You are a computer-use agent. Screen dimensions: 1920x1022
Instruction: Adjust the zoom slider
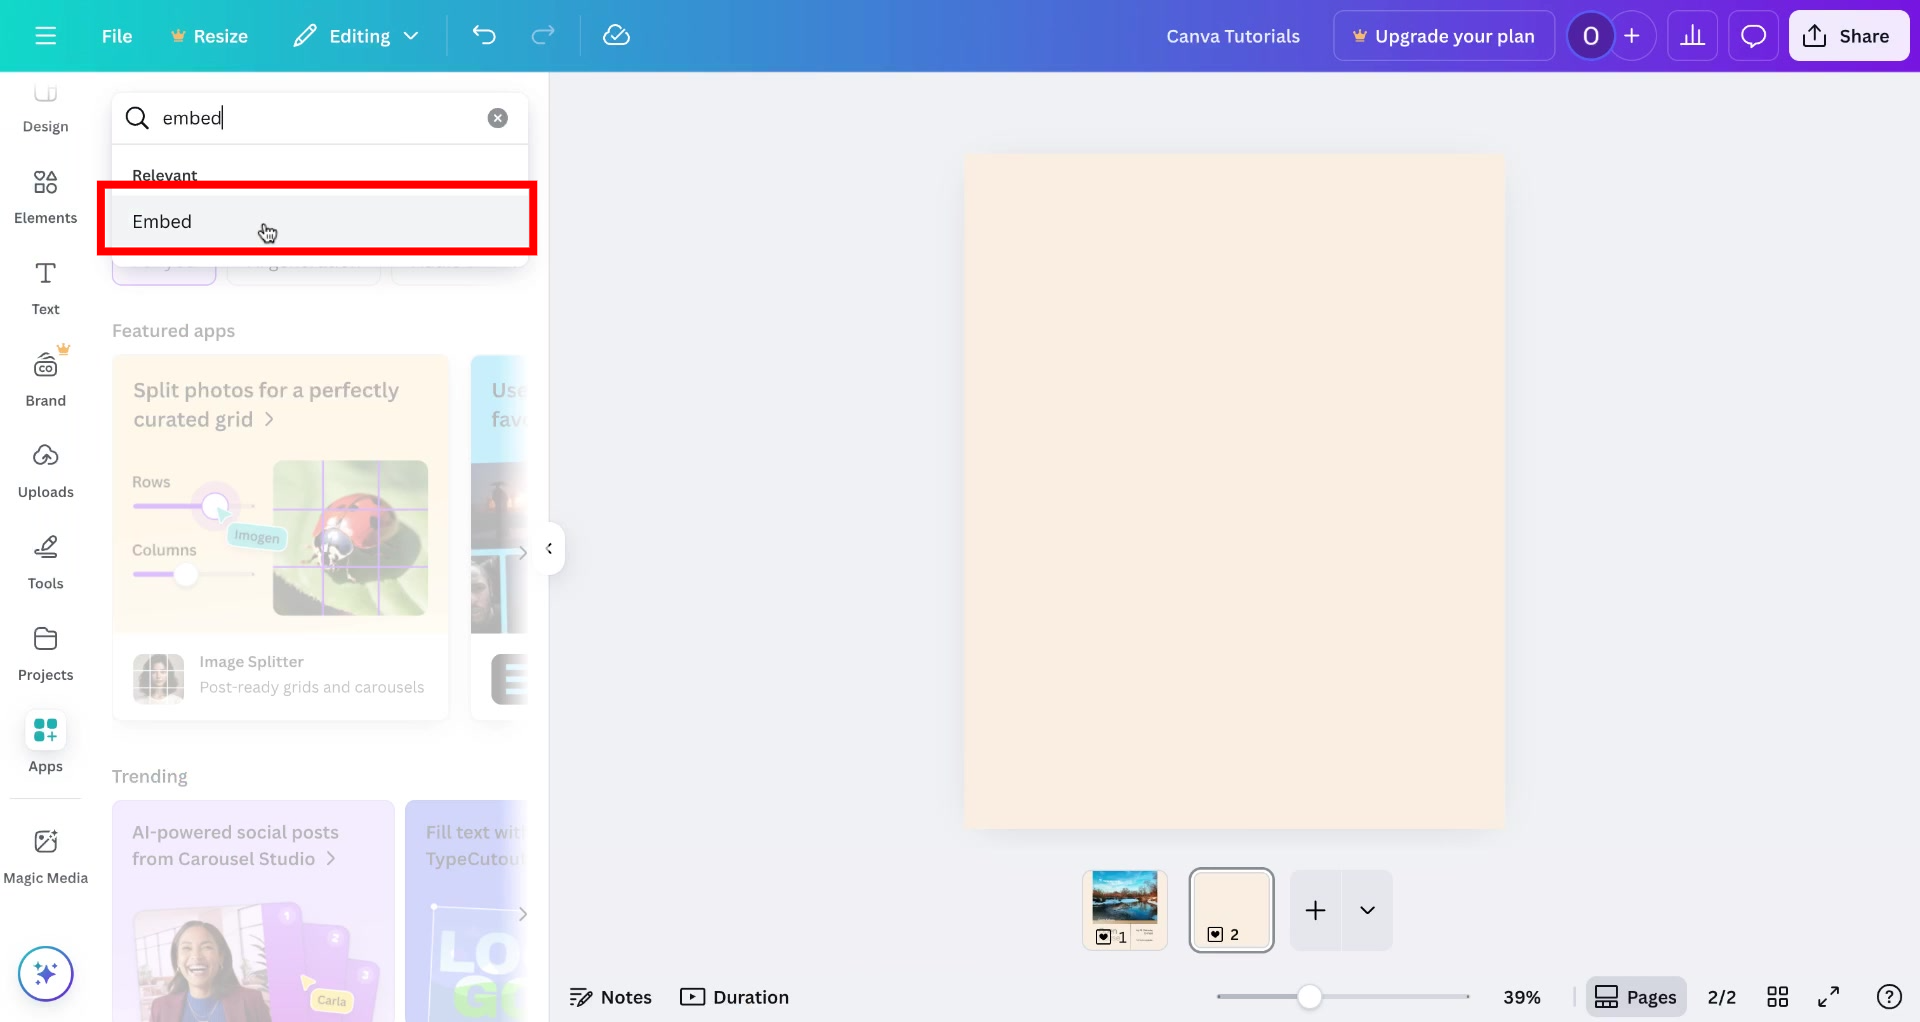pyautogui.click(x=1311, y=996)
